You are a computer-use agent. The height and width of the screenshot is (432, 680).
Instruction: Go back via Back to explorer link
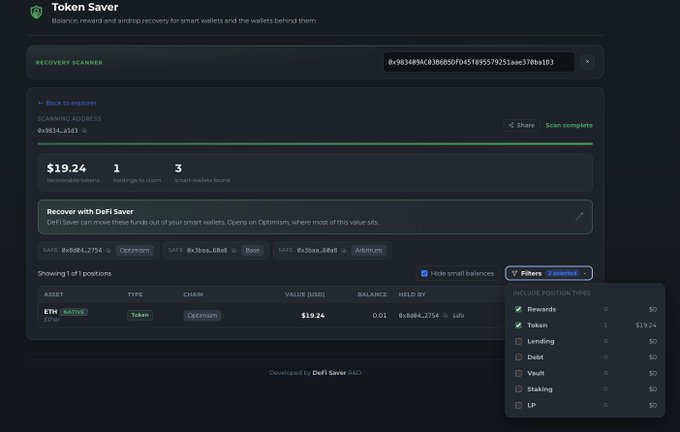point(67,103)
